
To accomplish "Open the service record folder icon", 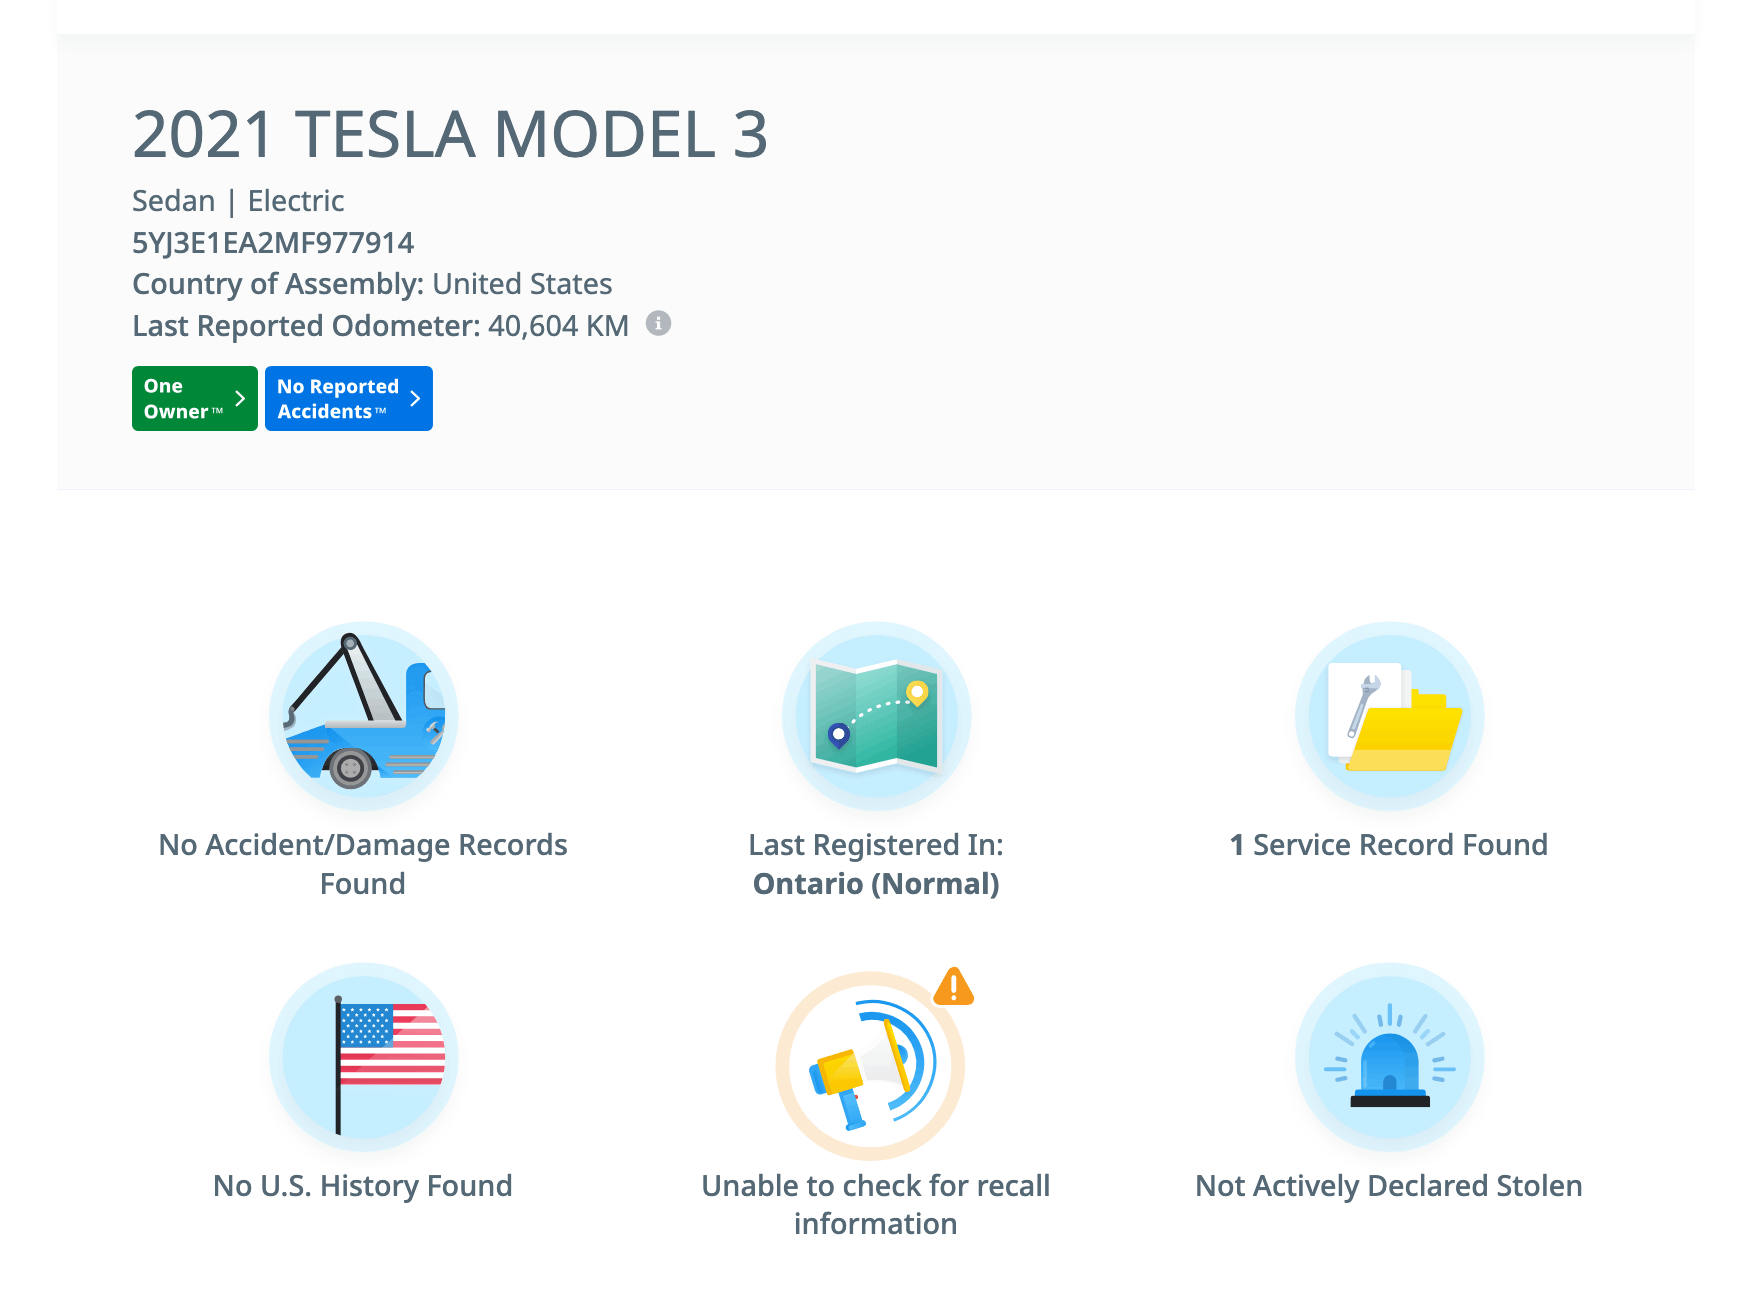I will (1389, 716).
